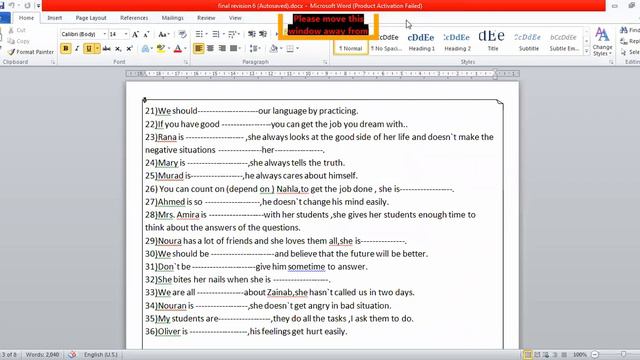Open the Review tab

(x=206, y=18)
